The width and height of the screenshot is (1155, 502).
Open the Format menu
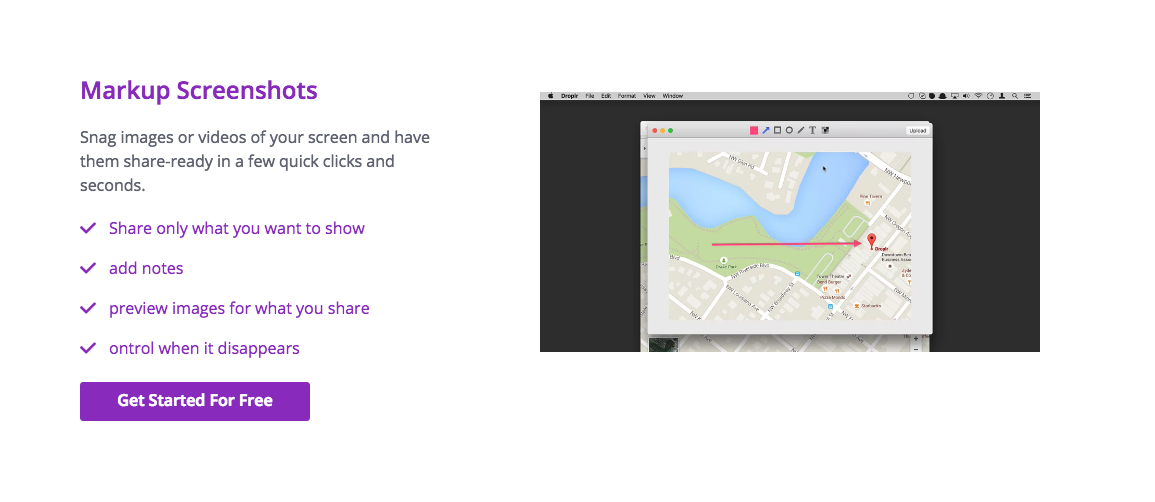pos(627,96)
